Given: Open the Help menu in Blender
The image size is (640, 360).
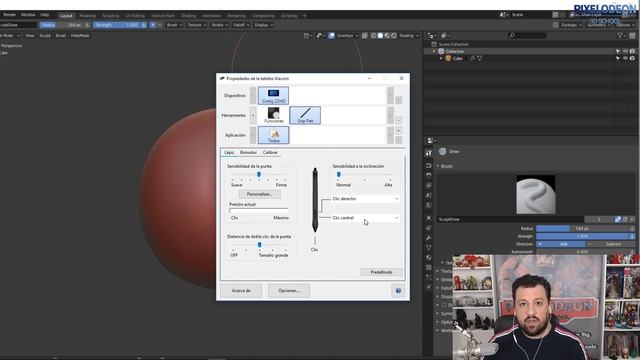Looking at the screenshot, I should [x=45, y=15].
